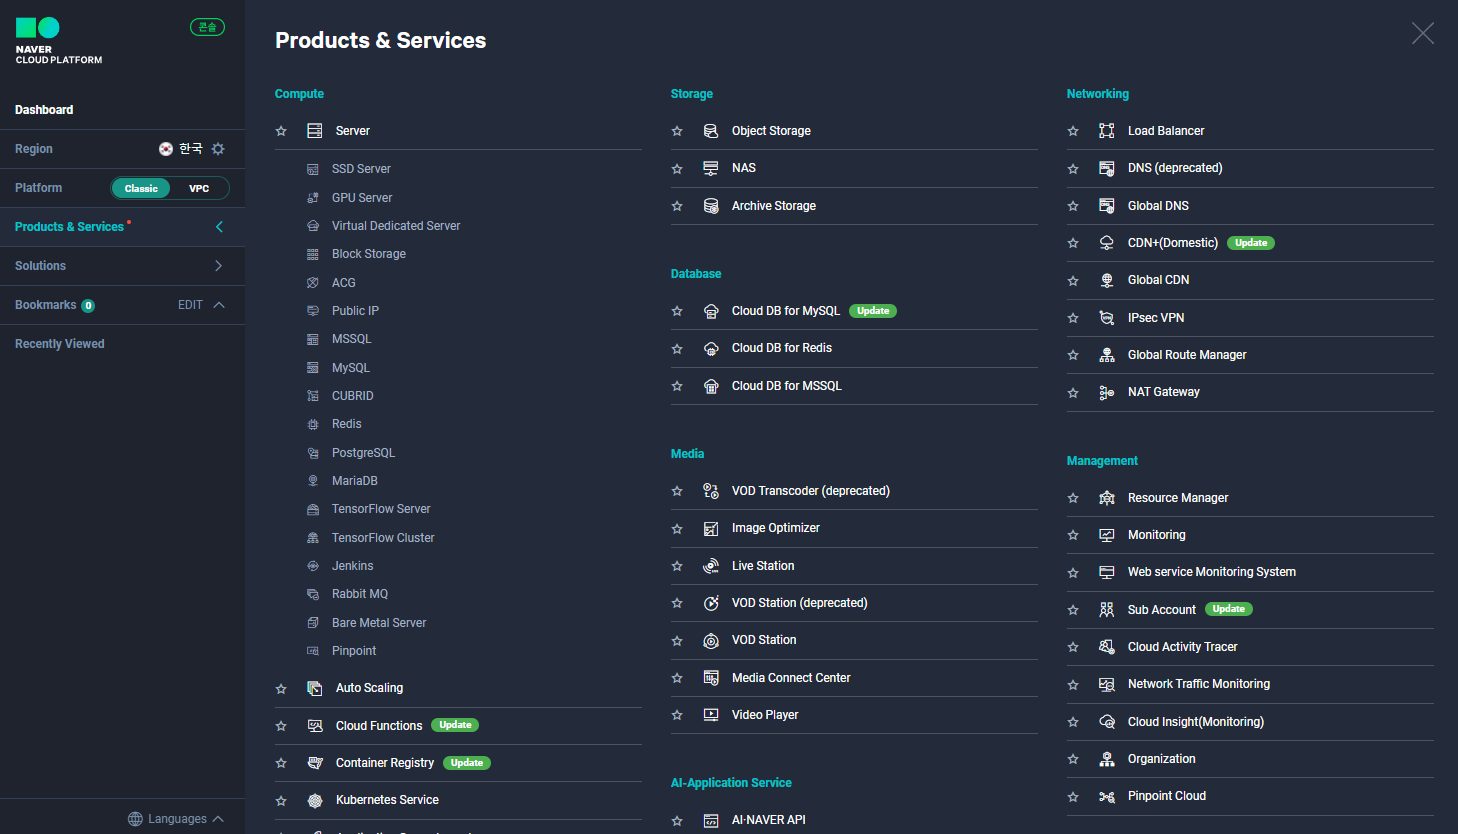Open the Global Route Manager link
Image resolution: width=1458 pixels, height=834 pixels.
point(1187,355)
